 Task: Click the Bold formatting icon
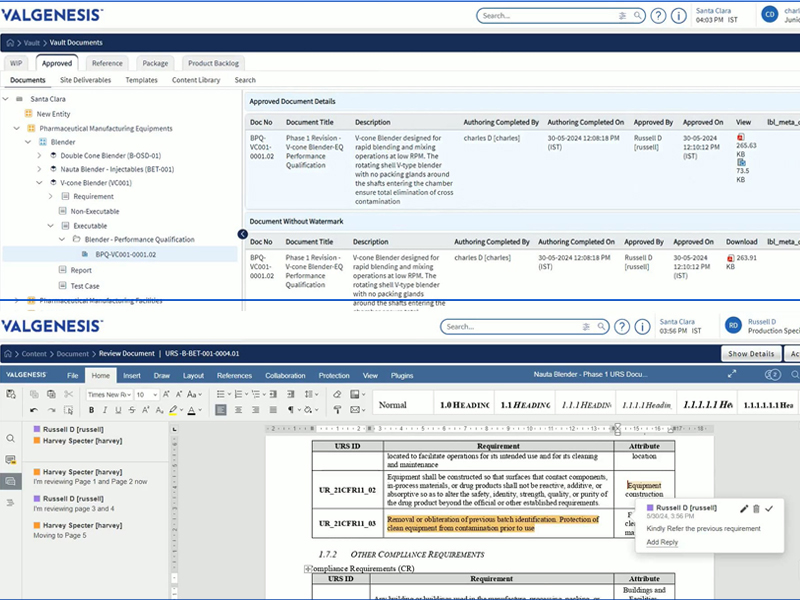tap(91, 410)
